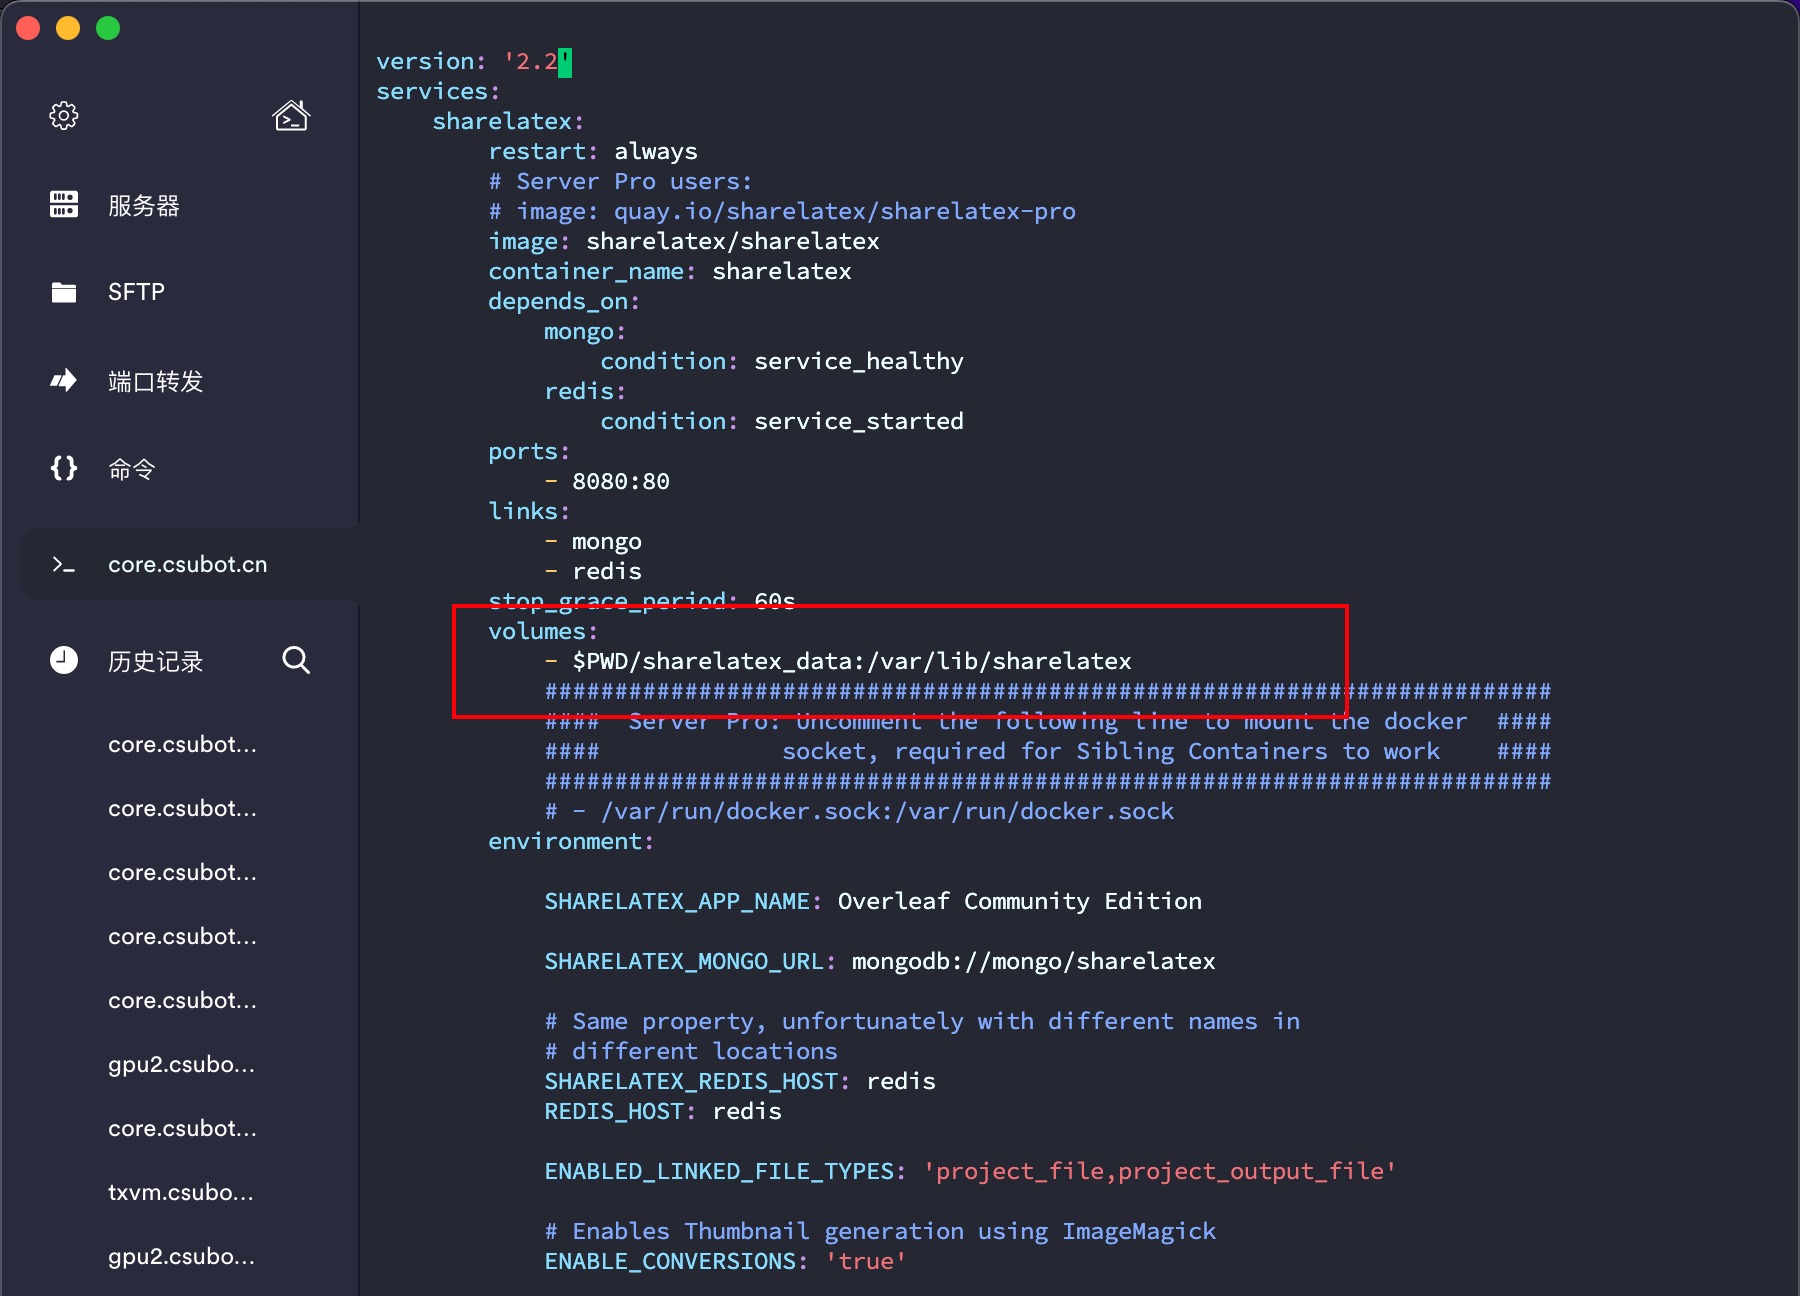Click the highlighted volumes line in the terminal
1800x1296 pixels.
coord(543,631)
